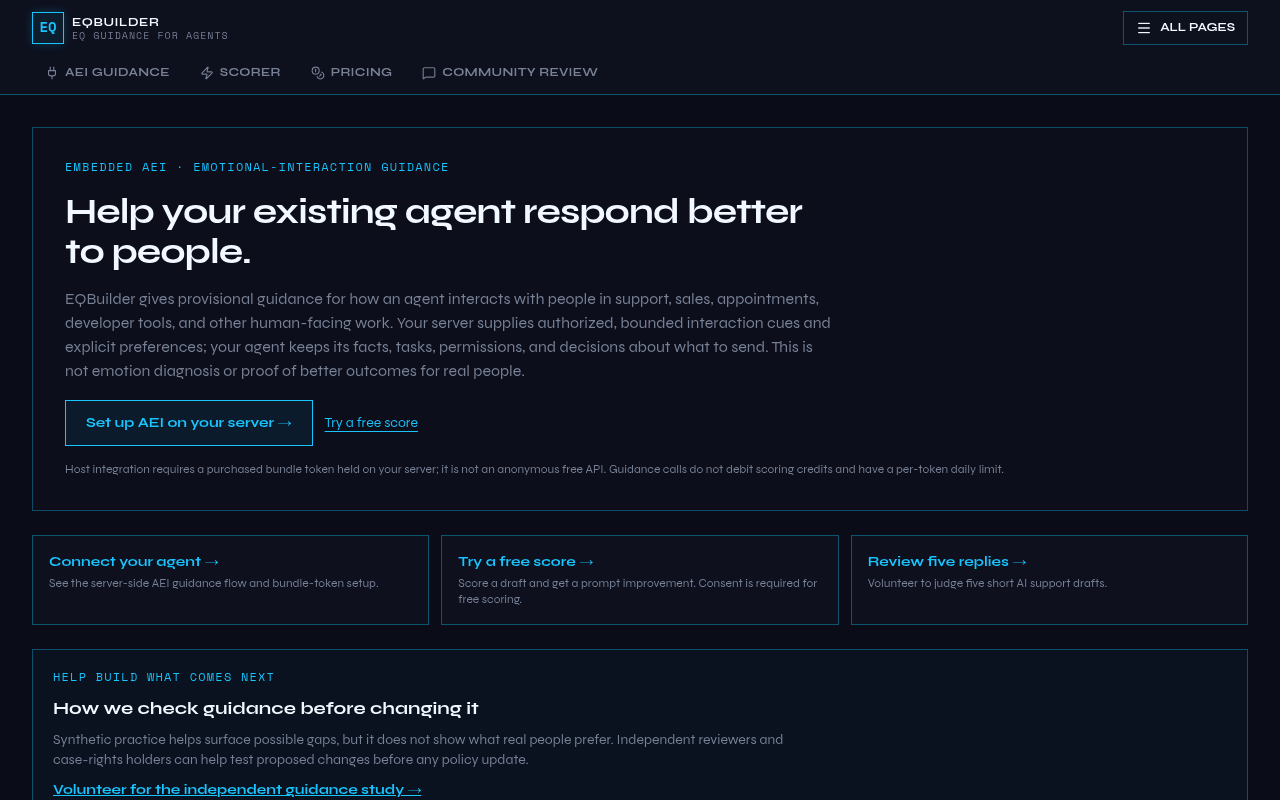
Task: Click the EQ logo badge
Action: tap(48, 28)
